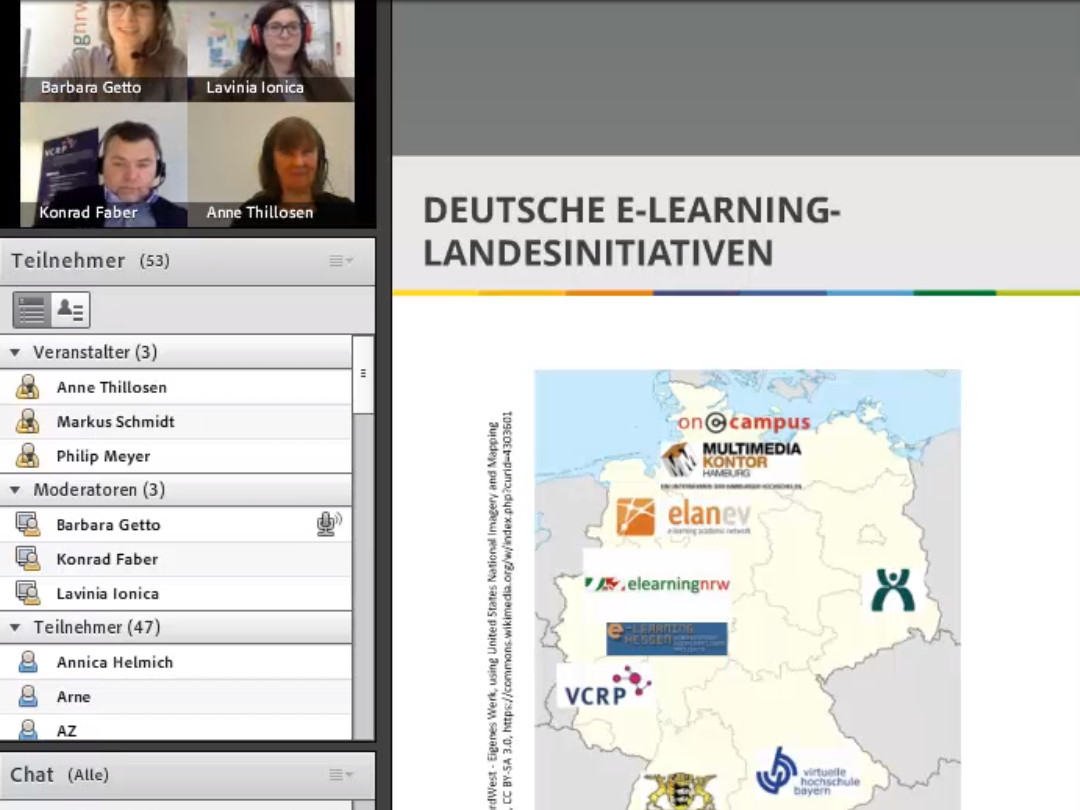Open the Teilnehmer pod options menu

(x=340, y=260)
